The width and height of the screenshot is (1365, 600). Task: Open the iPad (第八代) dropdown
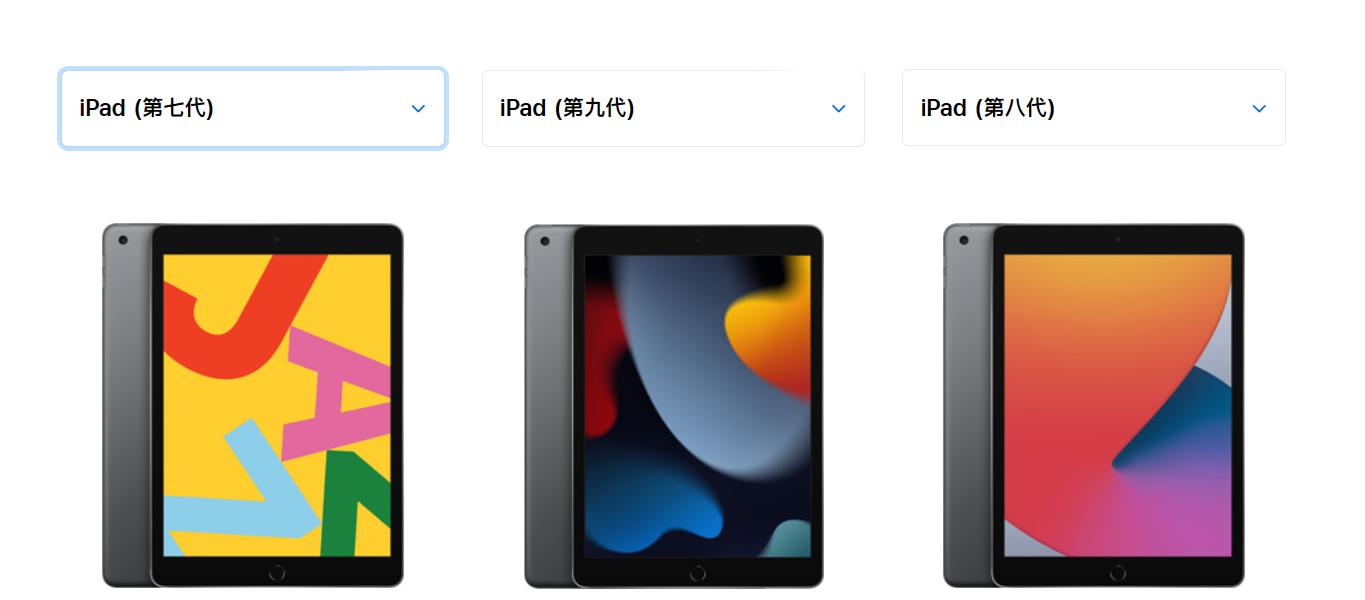coord(1094,108)
